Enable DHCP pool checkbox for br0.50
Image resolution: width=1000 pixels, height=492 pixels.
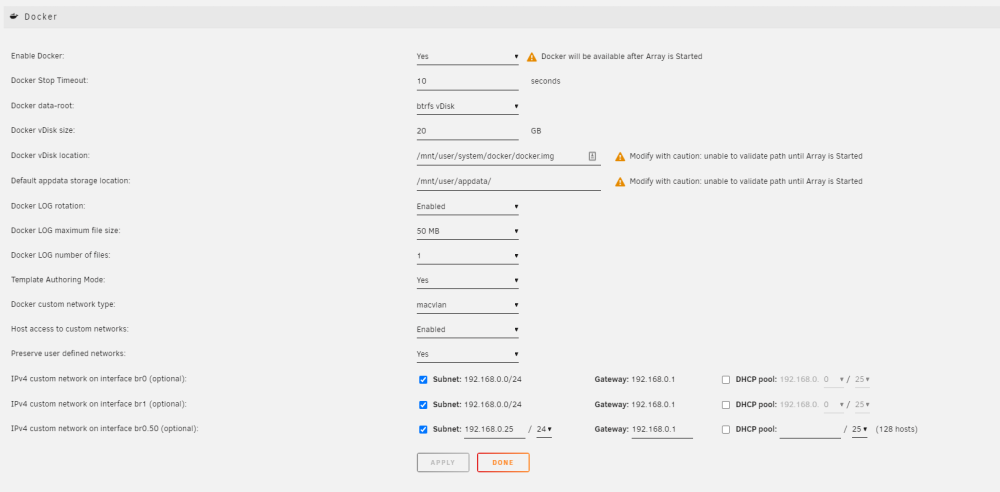tap(726, 429)
